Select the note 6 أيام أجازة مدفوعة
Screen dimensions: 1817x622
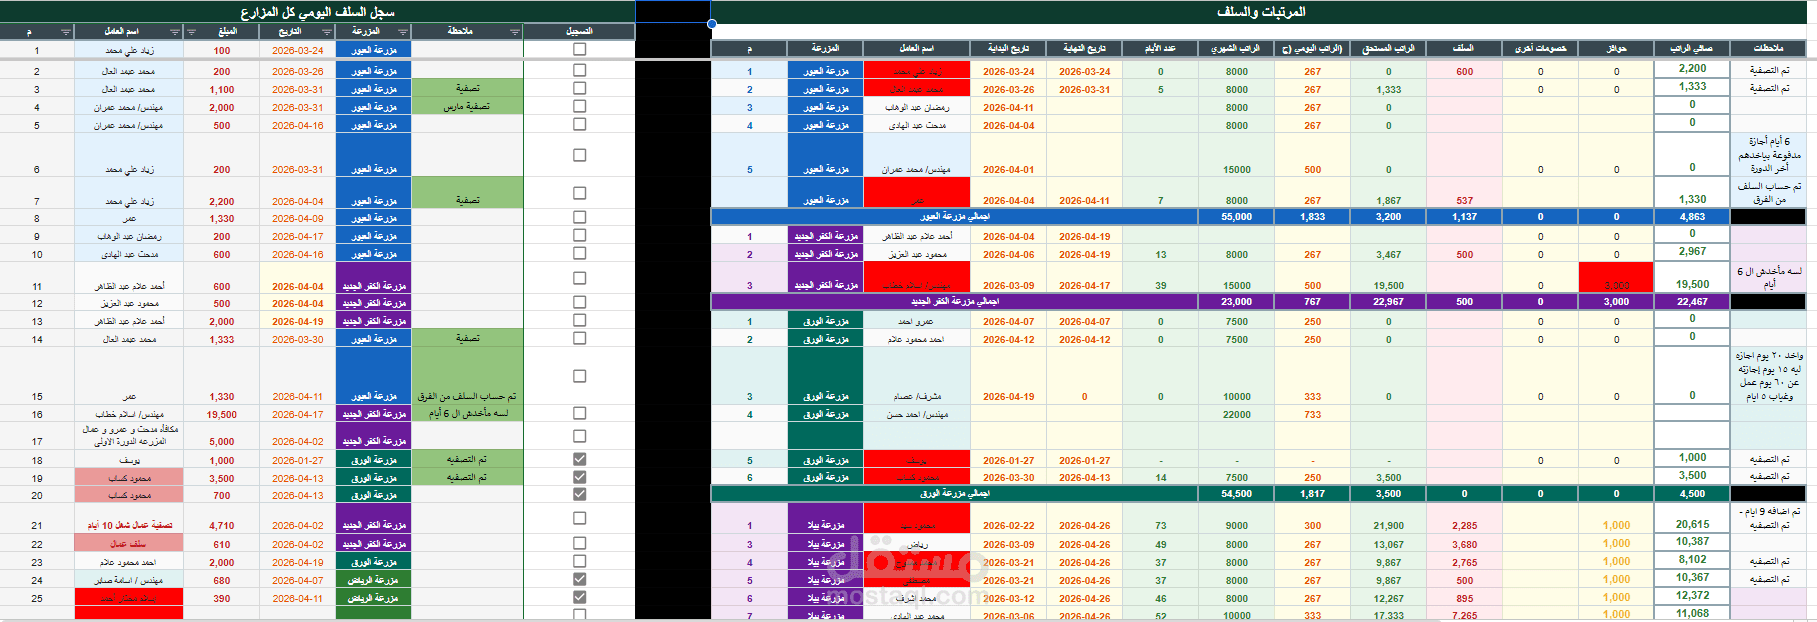click(x=1768, y=155)
